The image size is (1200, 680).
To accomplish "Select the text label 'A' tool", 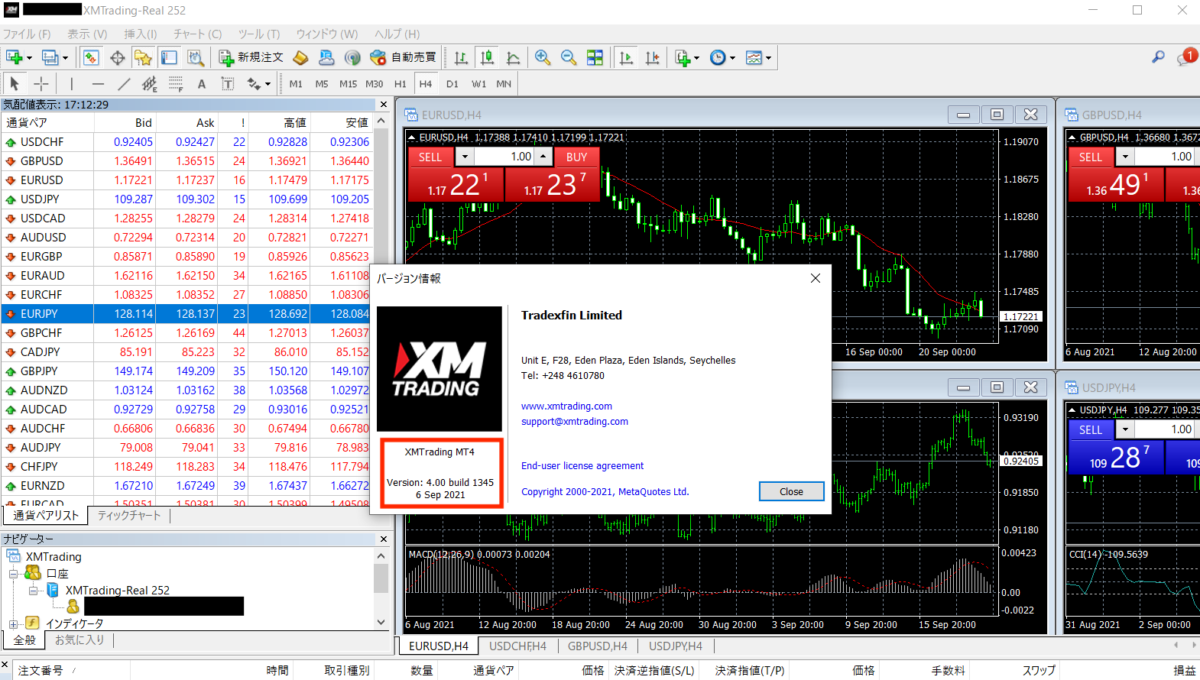I will tap(201, 84).
